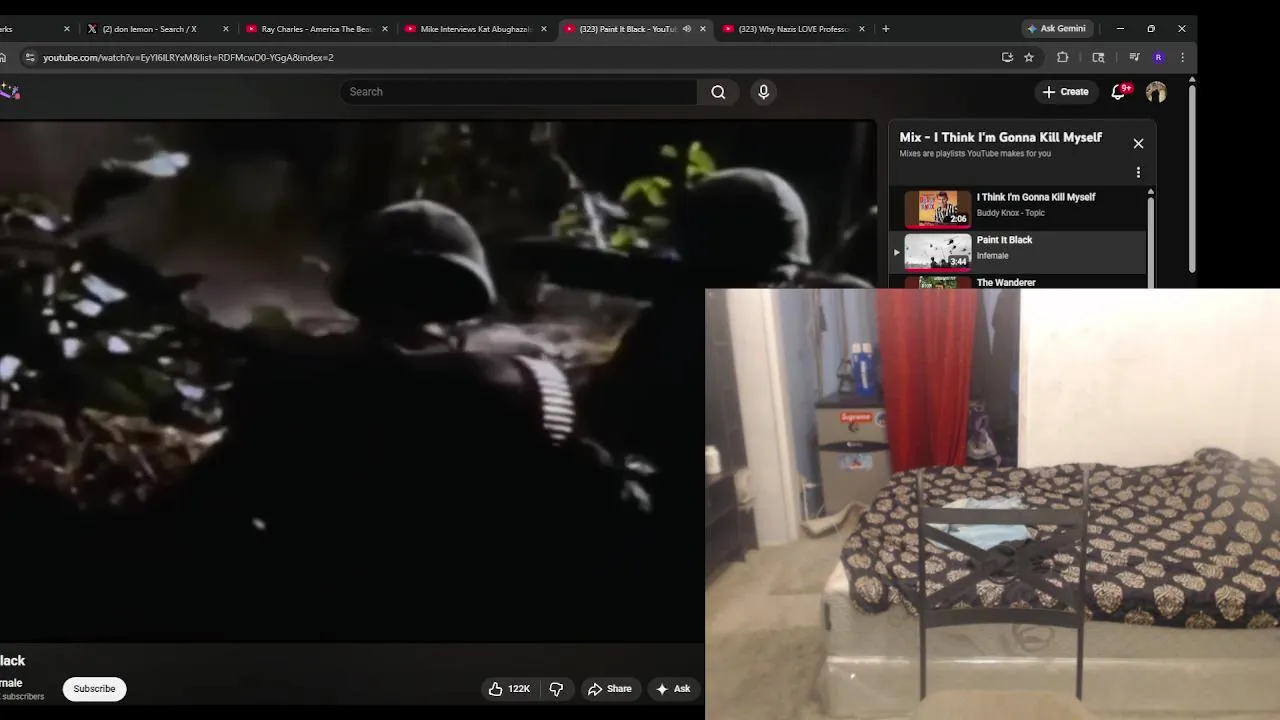Switch to Ray Charles America tab
The image size is (1280, 720).
tap(314, 29)
